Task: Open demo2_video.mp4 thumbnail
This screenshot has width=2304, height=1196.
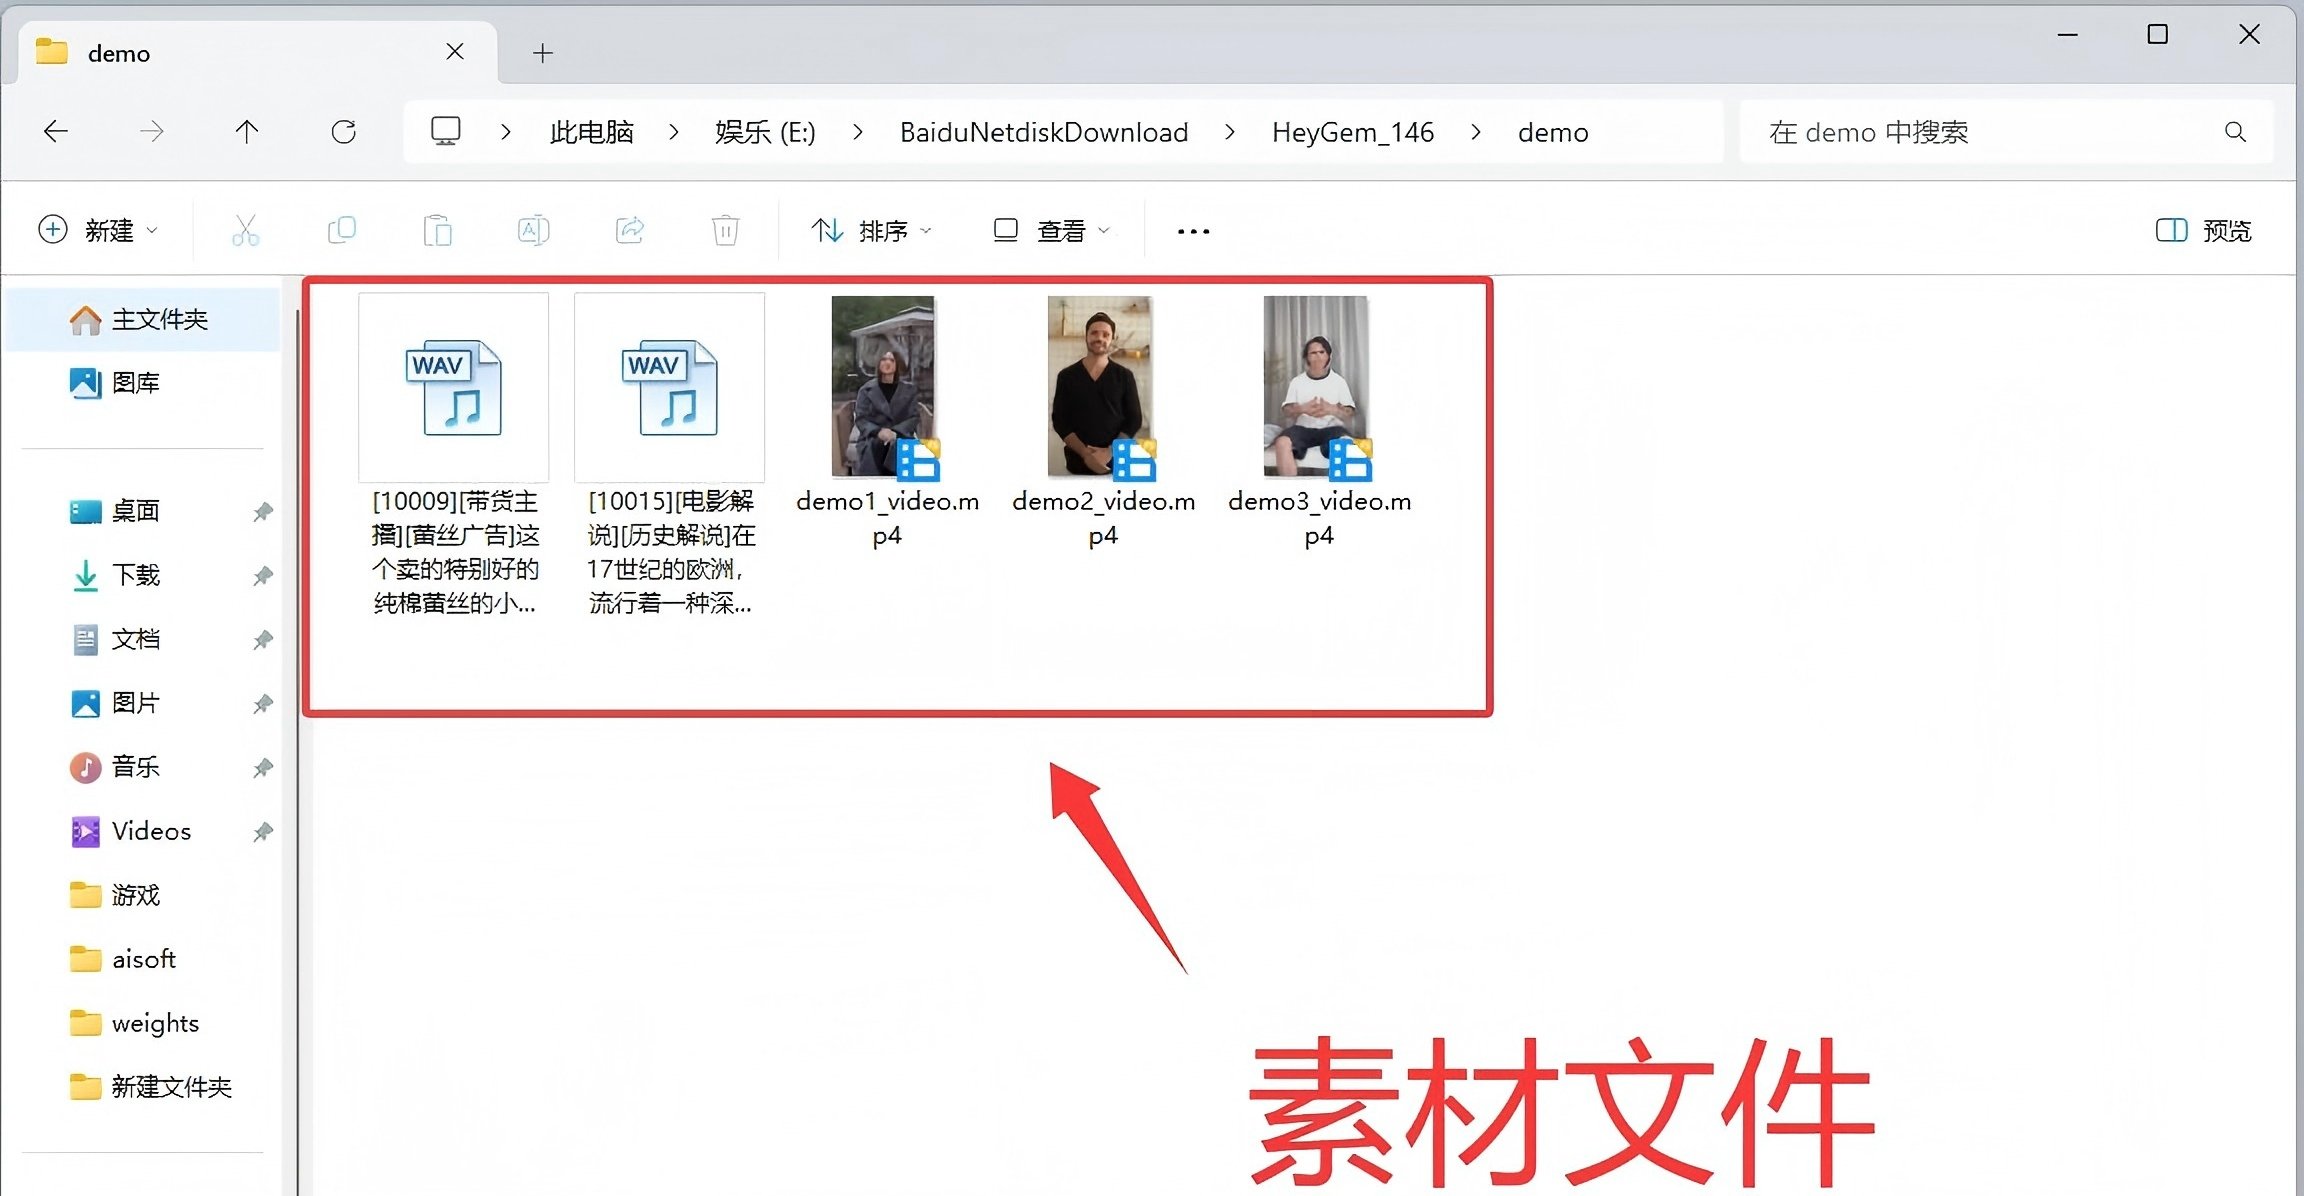Action: point(1100,385)
